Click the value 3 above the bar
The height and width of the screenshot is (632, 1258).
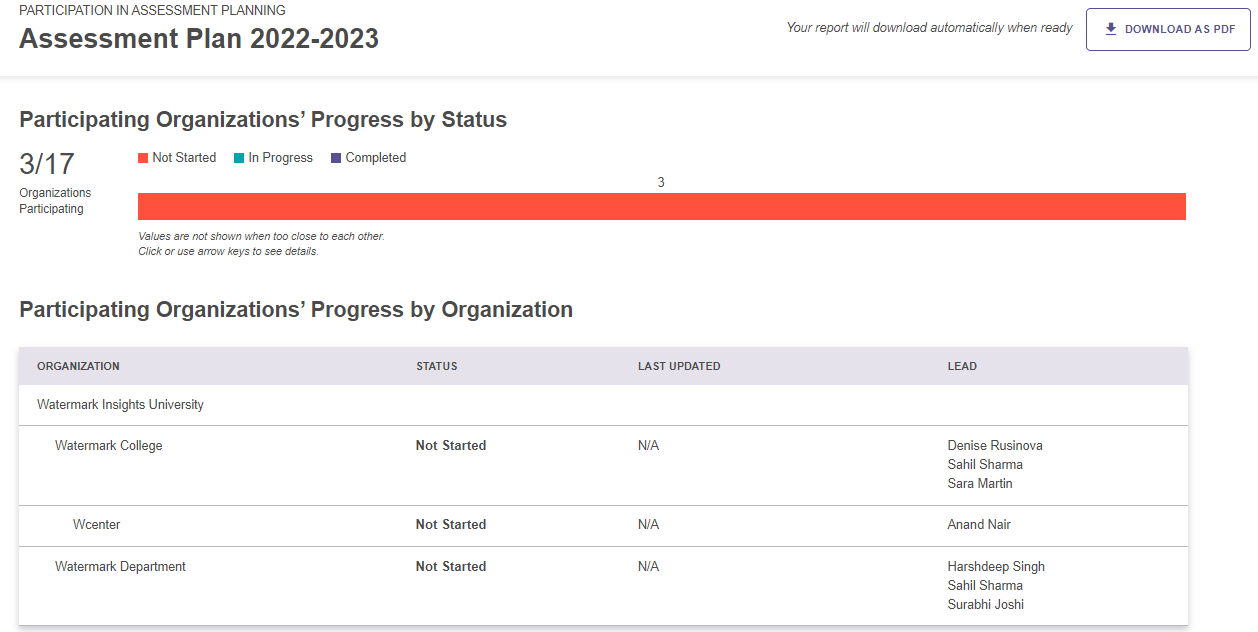point(661,183)
